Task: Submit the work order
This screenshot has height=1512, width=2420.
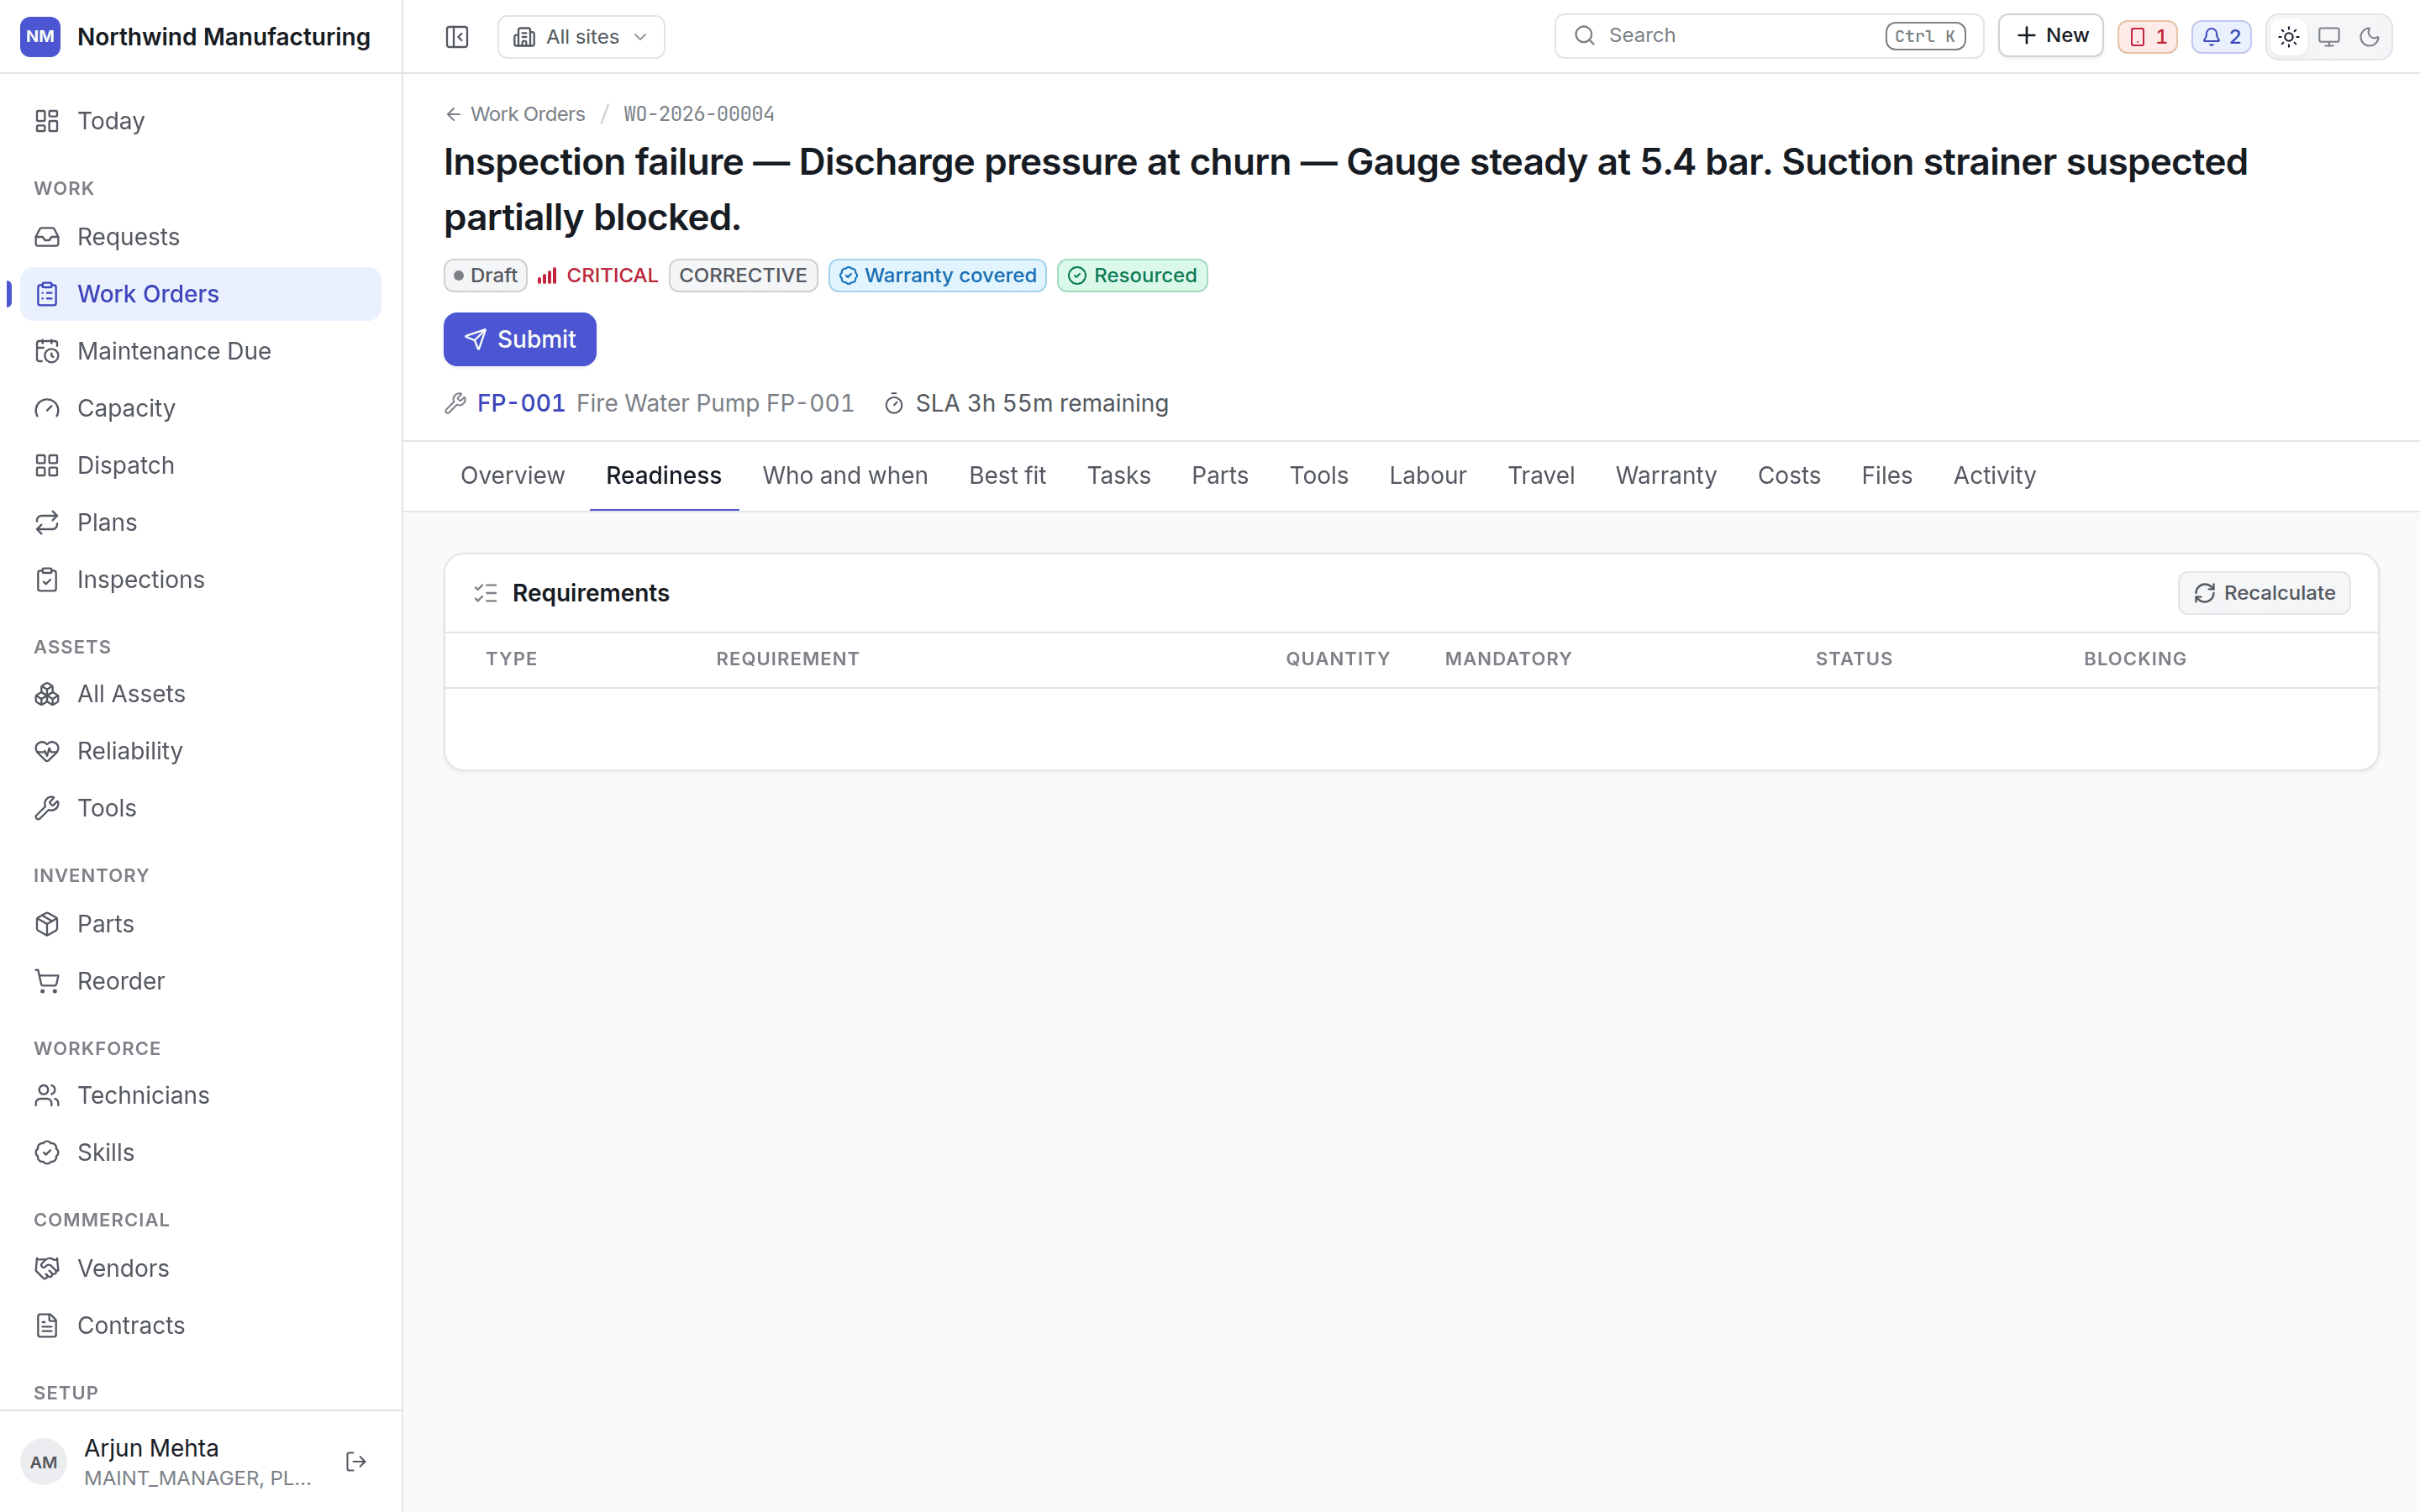Action: pos(520,339)
